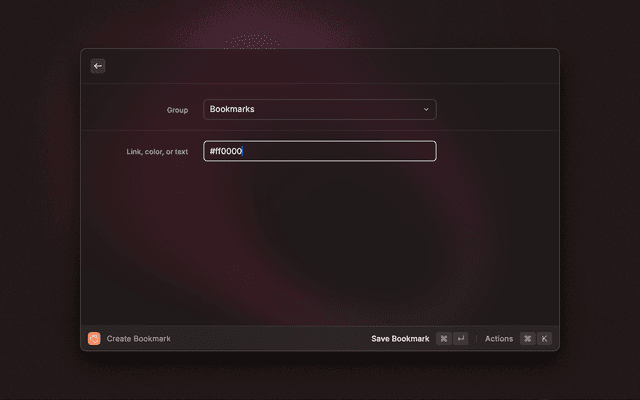Expand the Group chevron arrow
The height and width of the screenshot is (400, 640).
[x=426, y=110]
